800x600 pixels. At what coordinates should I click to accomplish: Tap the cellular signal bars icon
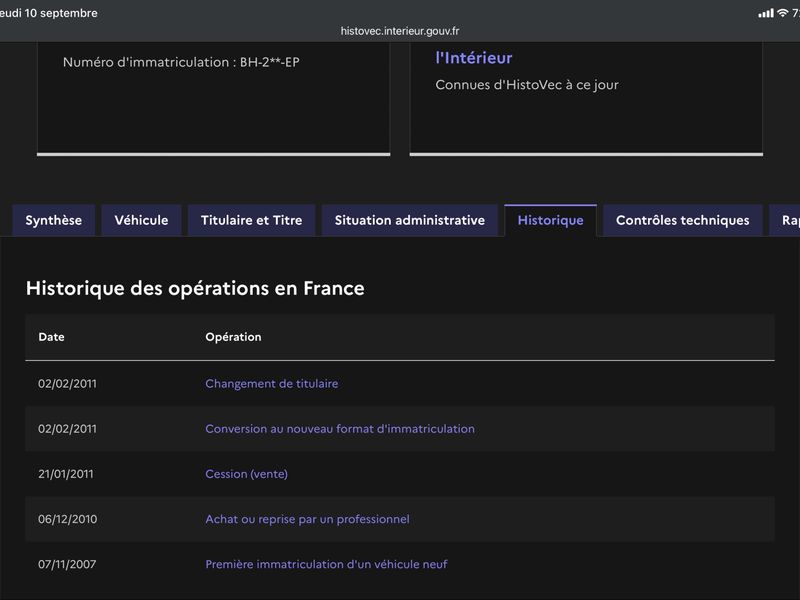coord(766,13)
